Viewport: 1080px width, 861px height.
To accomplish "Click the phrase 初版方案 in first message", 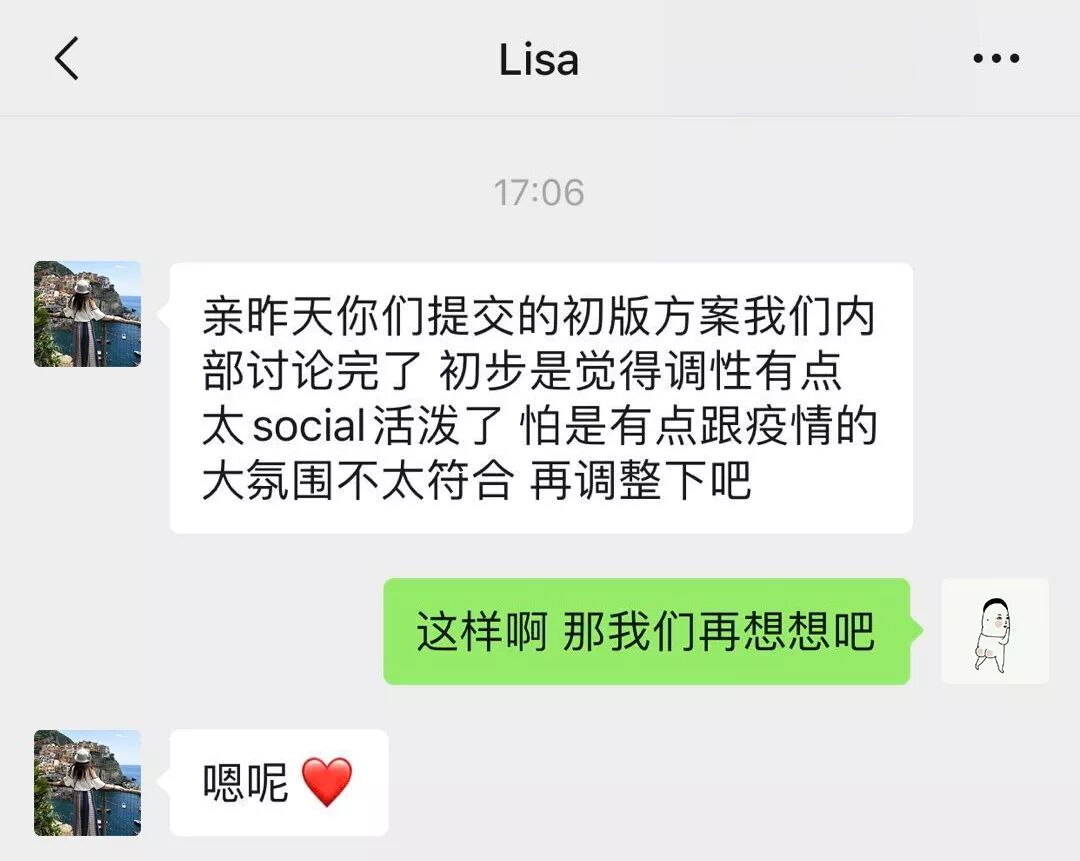I will 651,317.
